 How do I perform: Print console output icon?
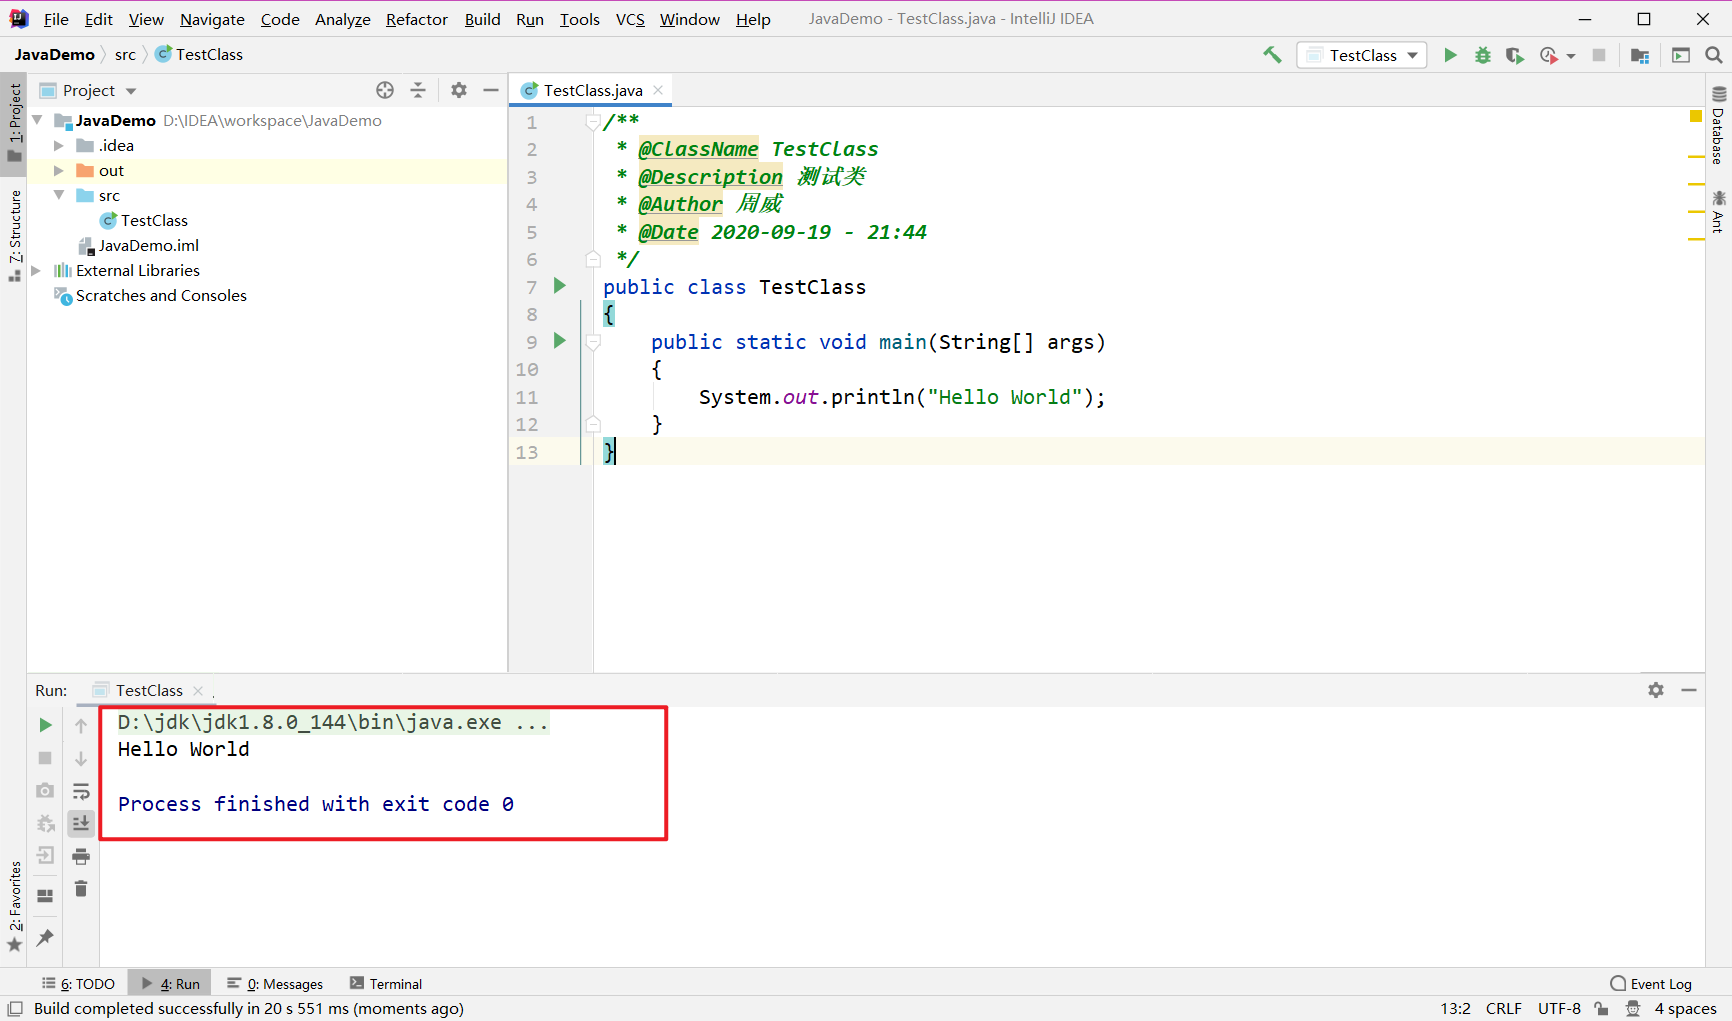click(x=81, y=856)
